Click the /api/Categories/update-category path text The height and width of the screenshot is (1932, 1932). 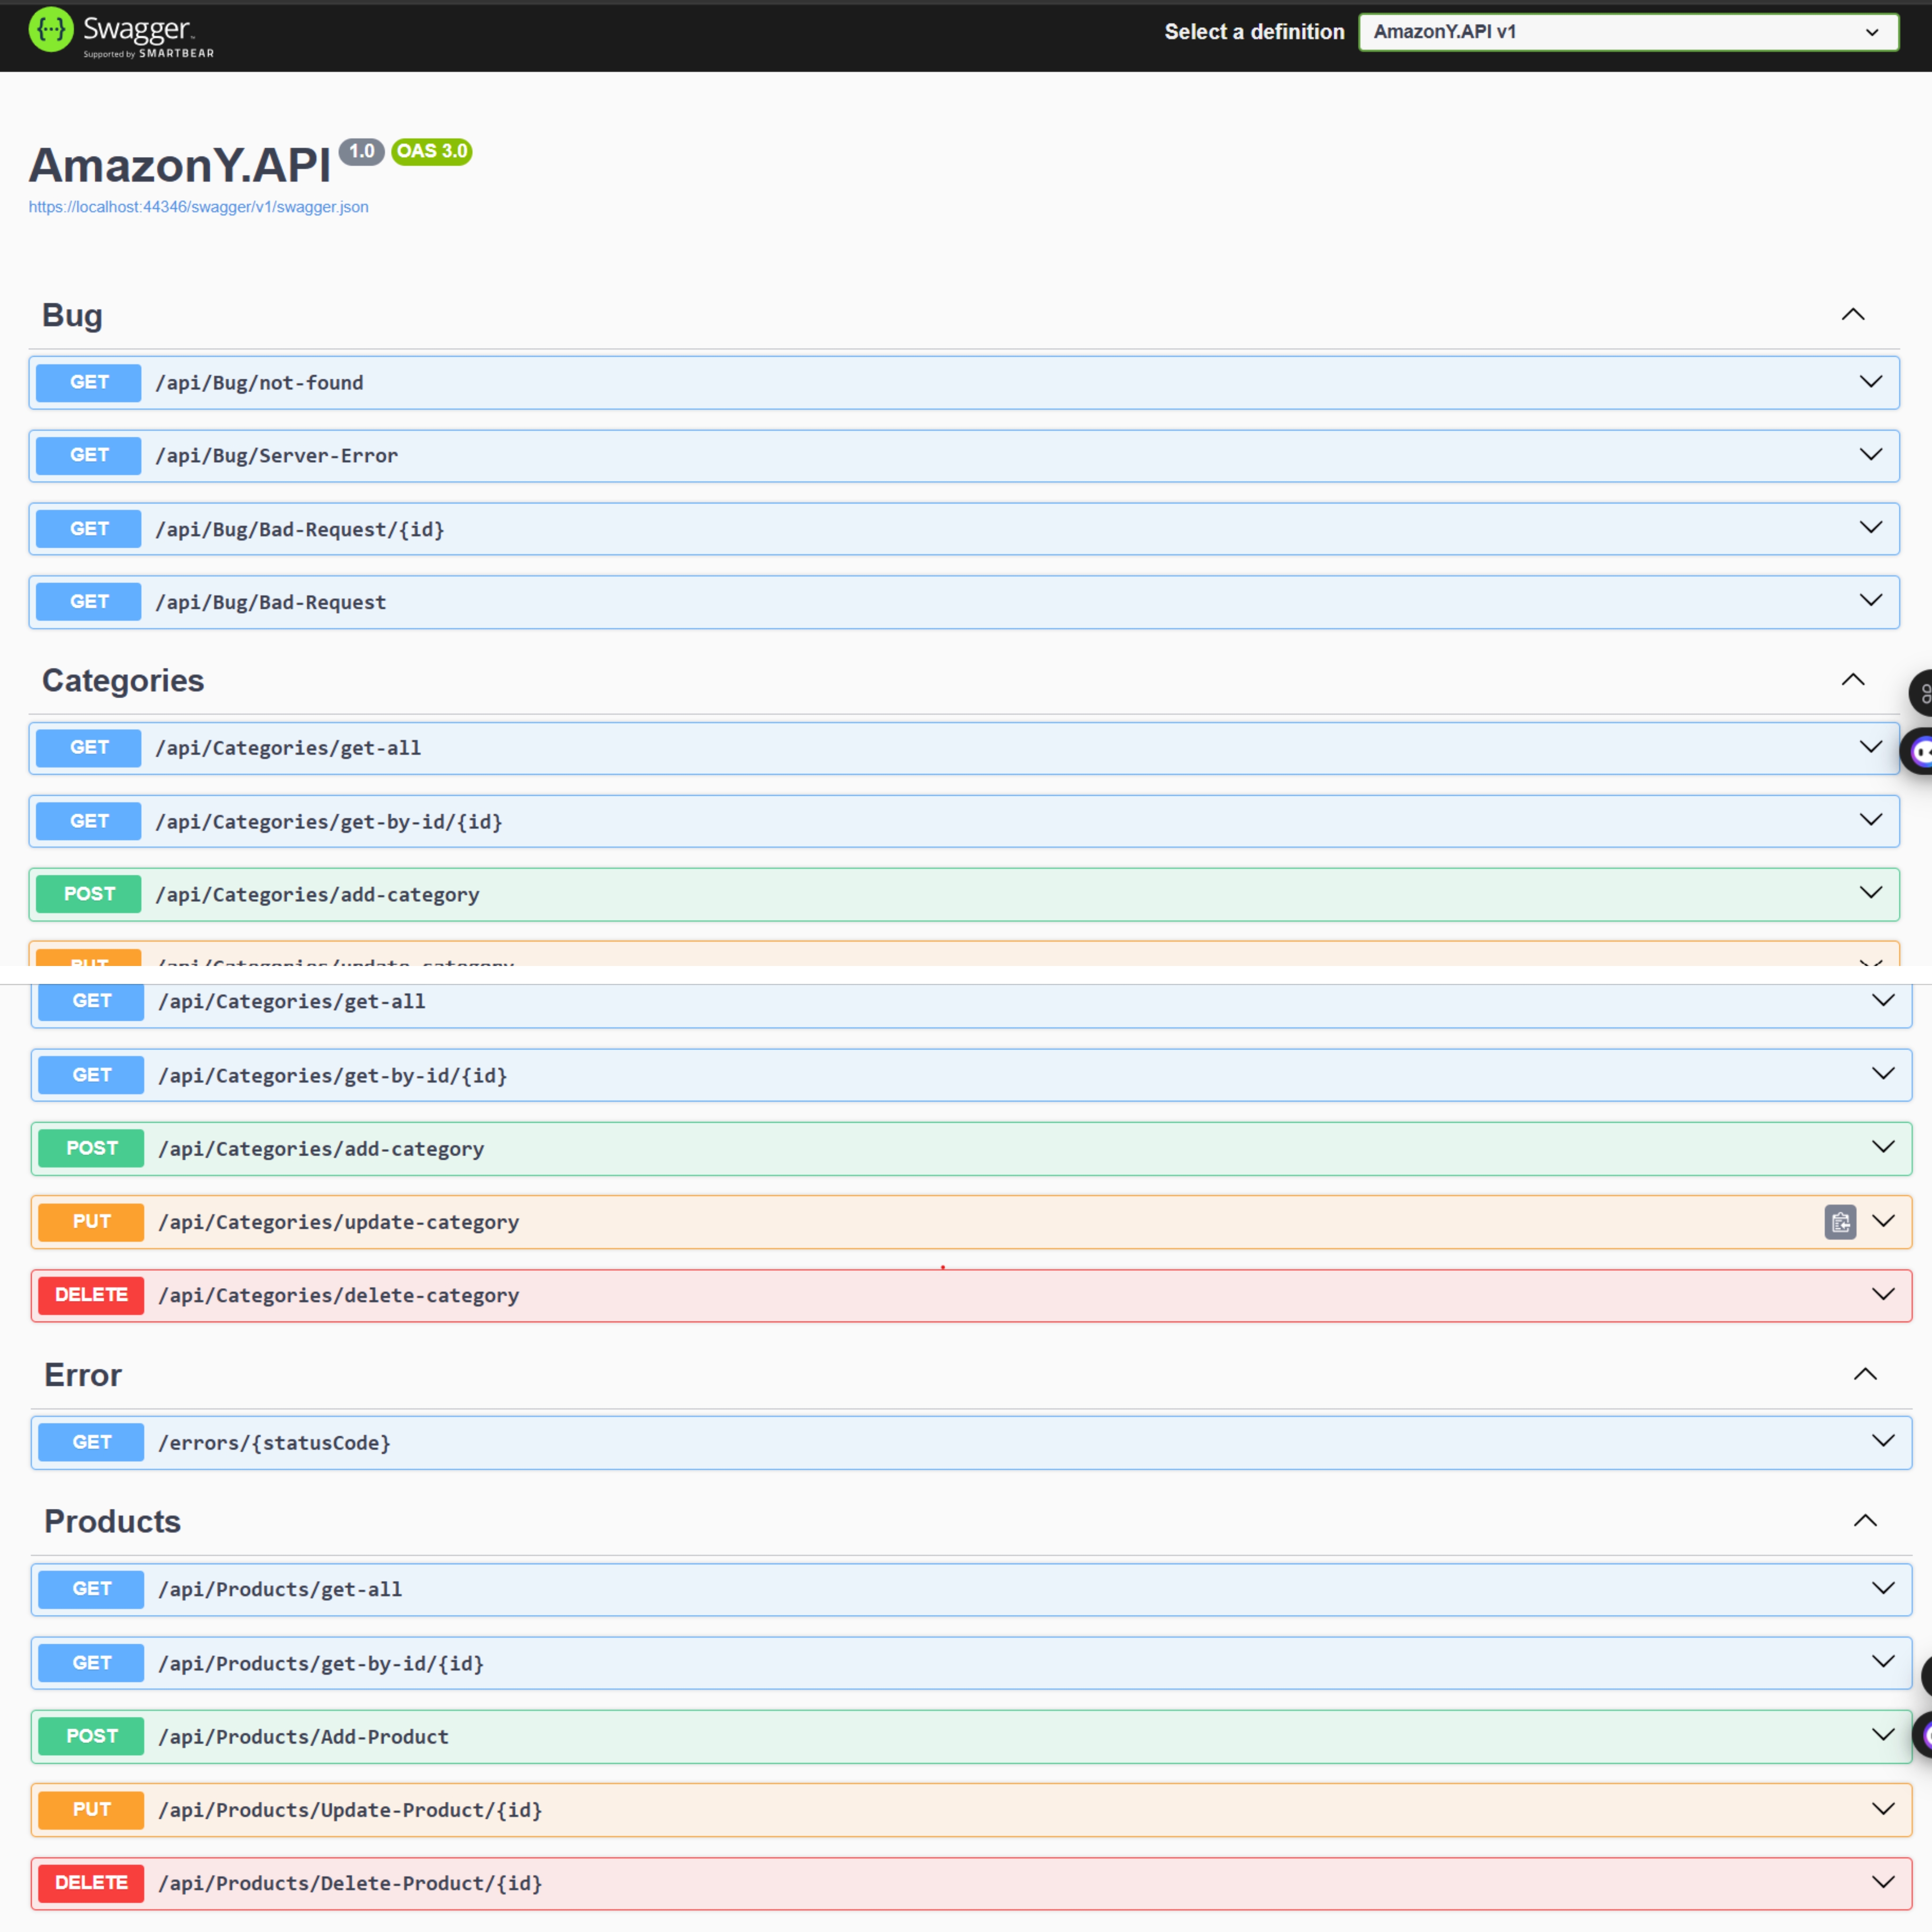(x=339, y=1222)
